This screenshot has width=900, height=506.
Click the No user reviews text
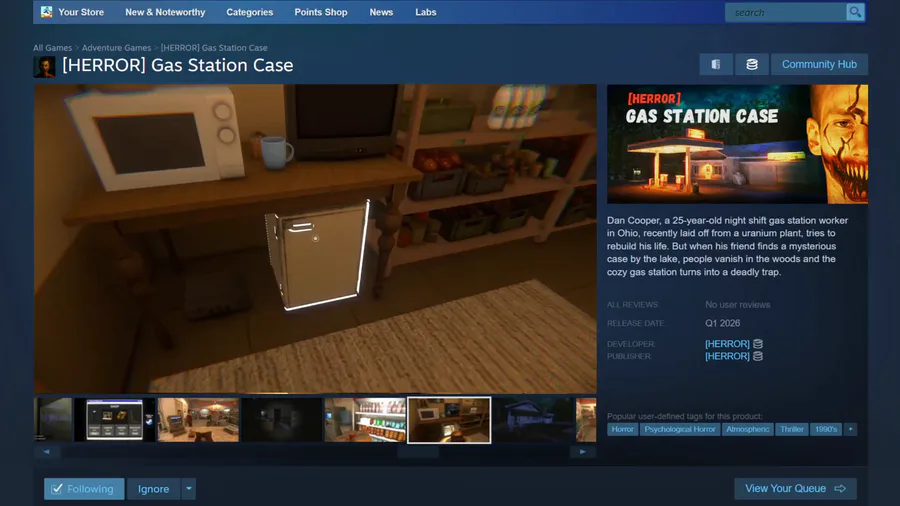[738, 305]
